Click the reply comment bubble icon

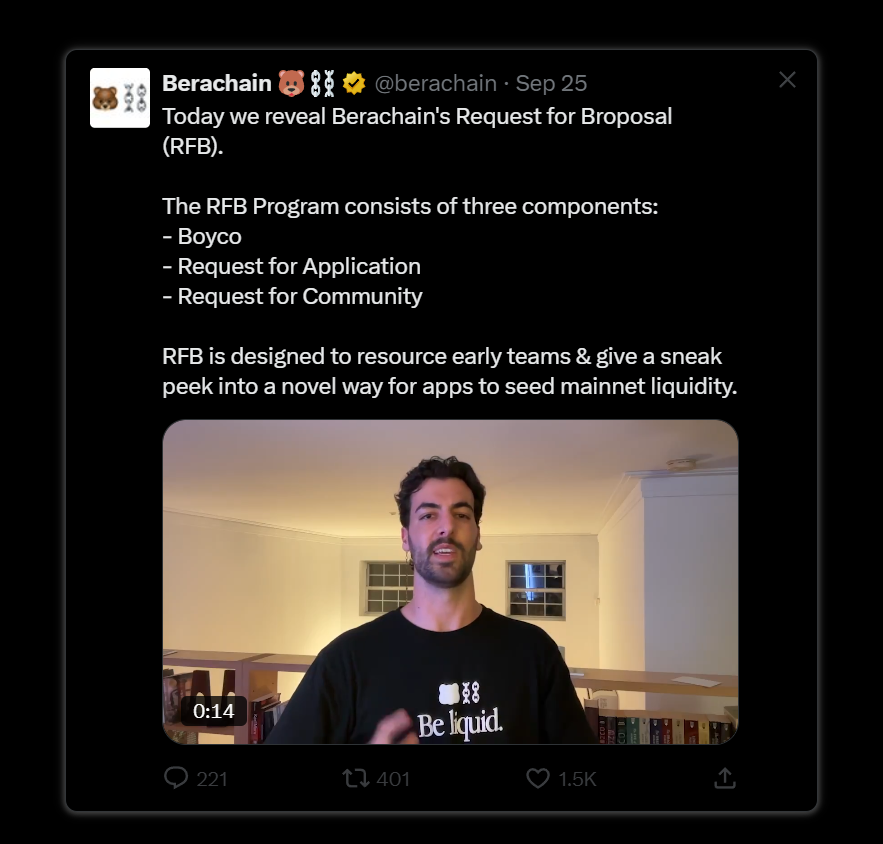point(176,778)
